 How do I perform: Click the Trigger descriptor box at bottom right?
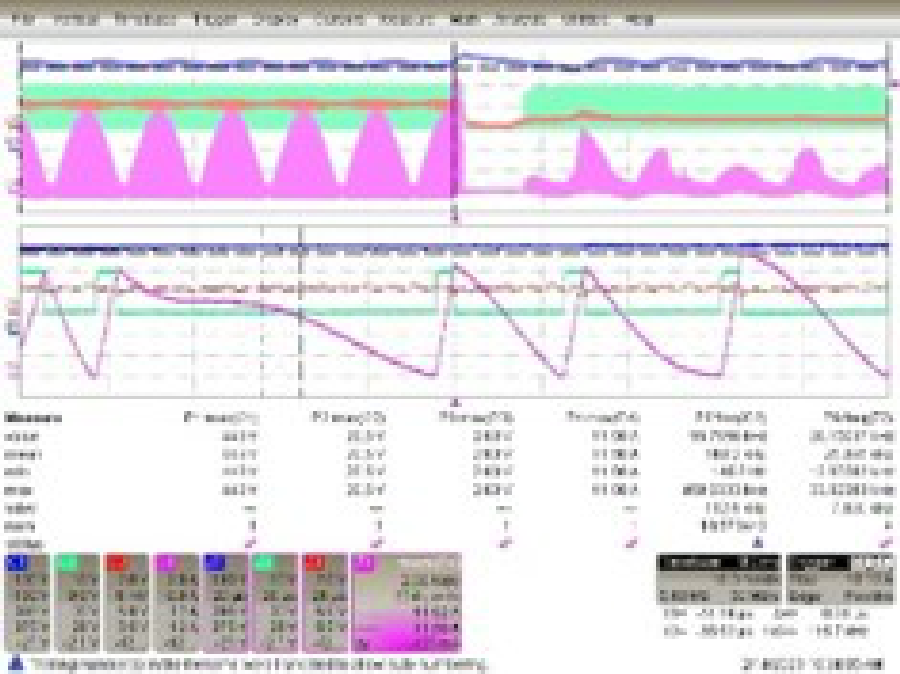[840, 580]
